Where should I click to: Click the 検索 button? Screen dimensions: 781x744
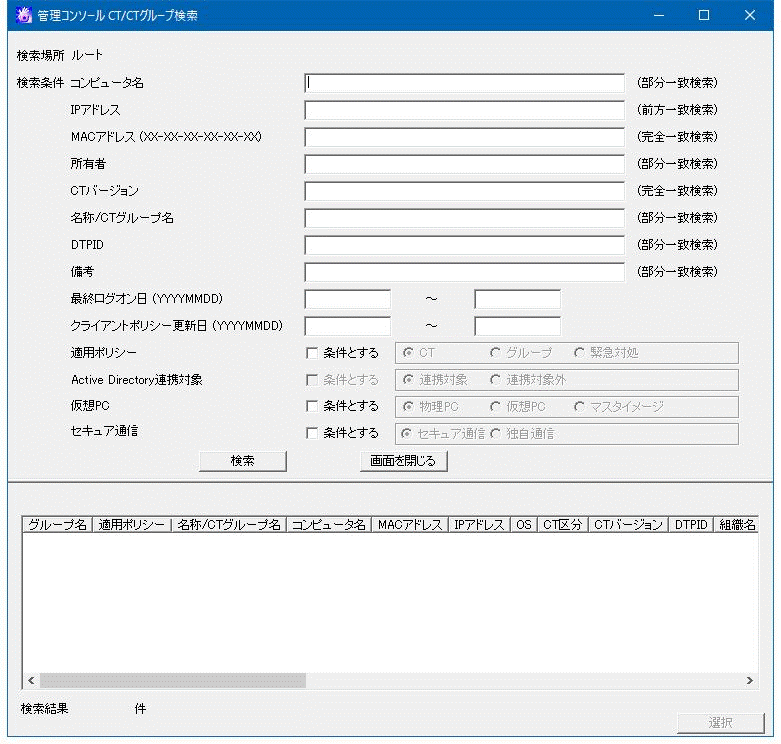243,461
